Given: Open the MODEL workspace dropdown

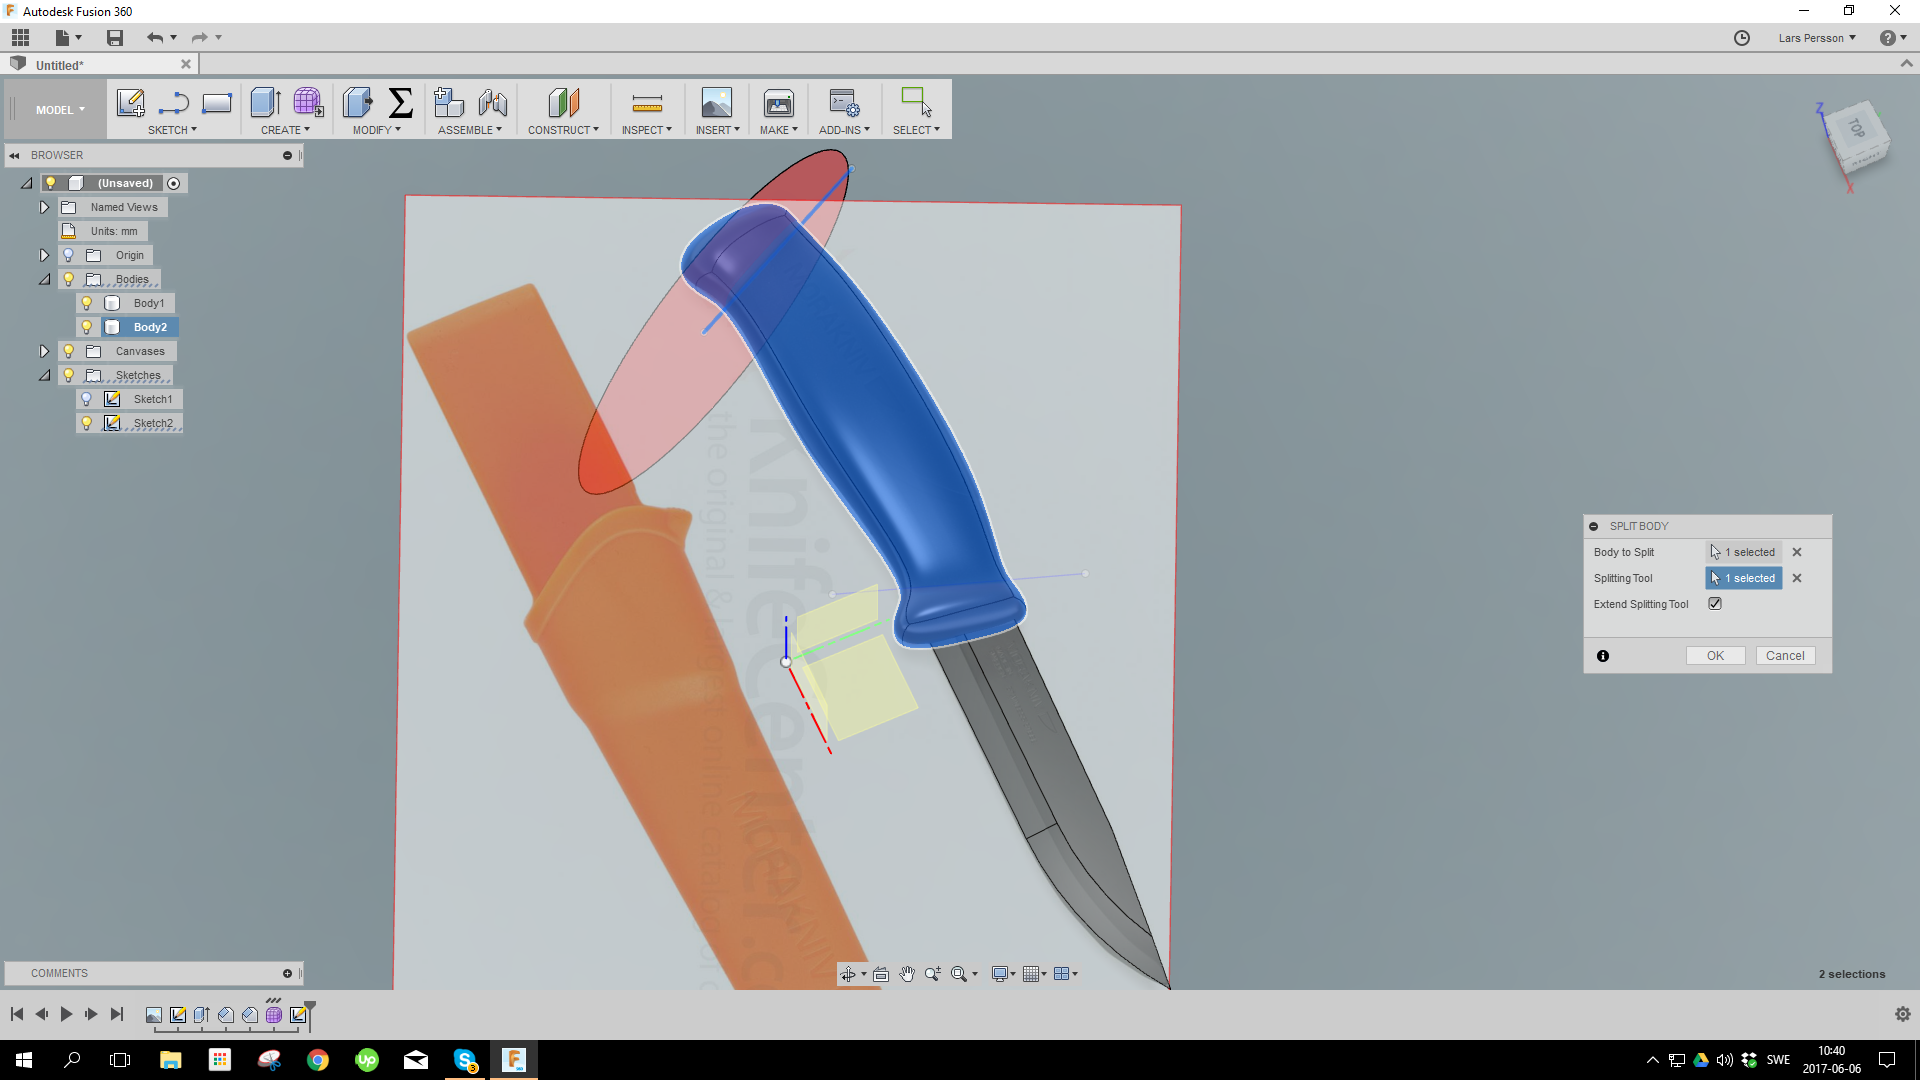Looking at the screenshot, I should click(57, 109).
